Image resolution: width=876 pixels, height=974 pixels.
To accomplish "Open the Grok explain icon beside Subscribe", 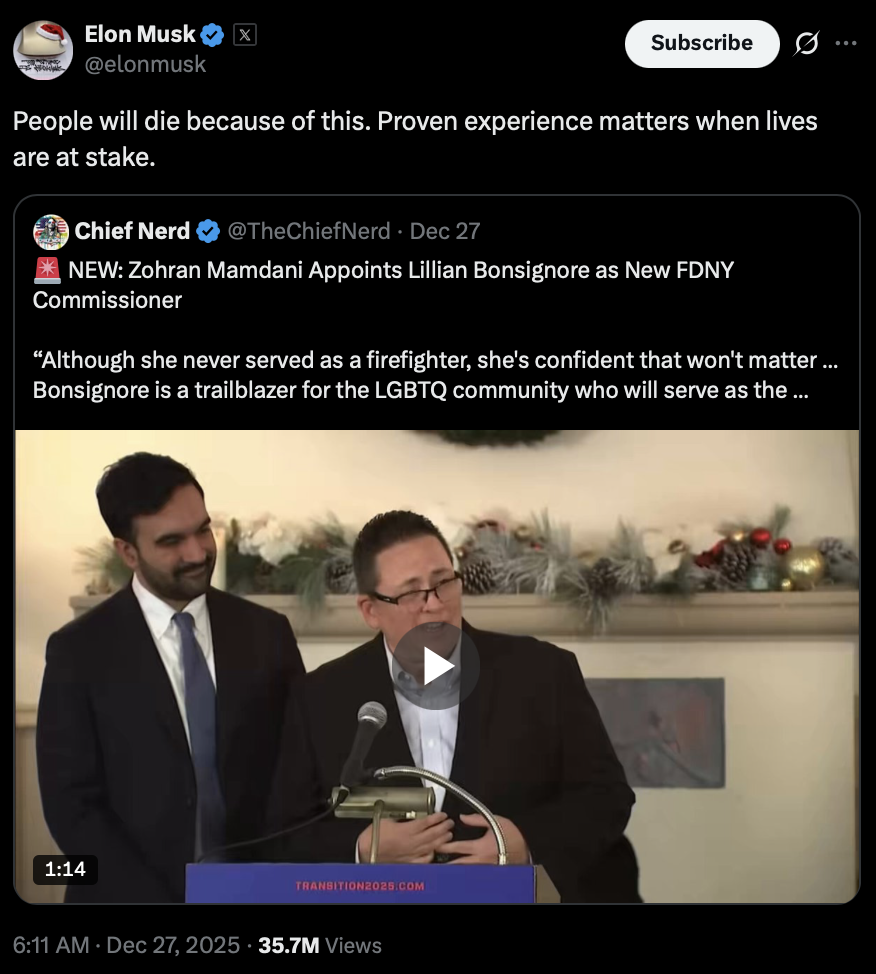I will 806,43.
